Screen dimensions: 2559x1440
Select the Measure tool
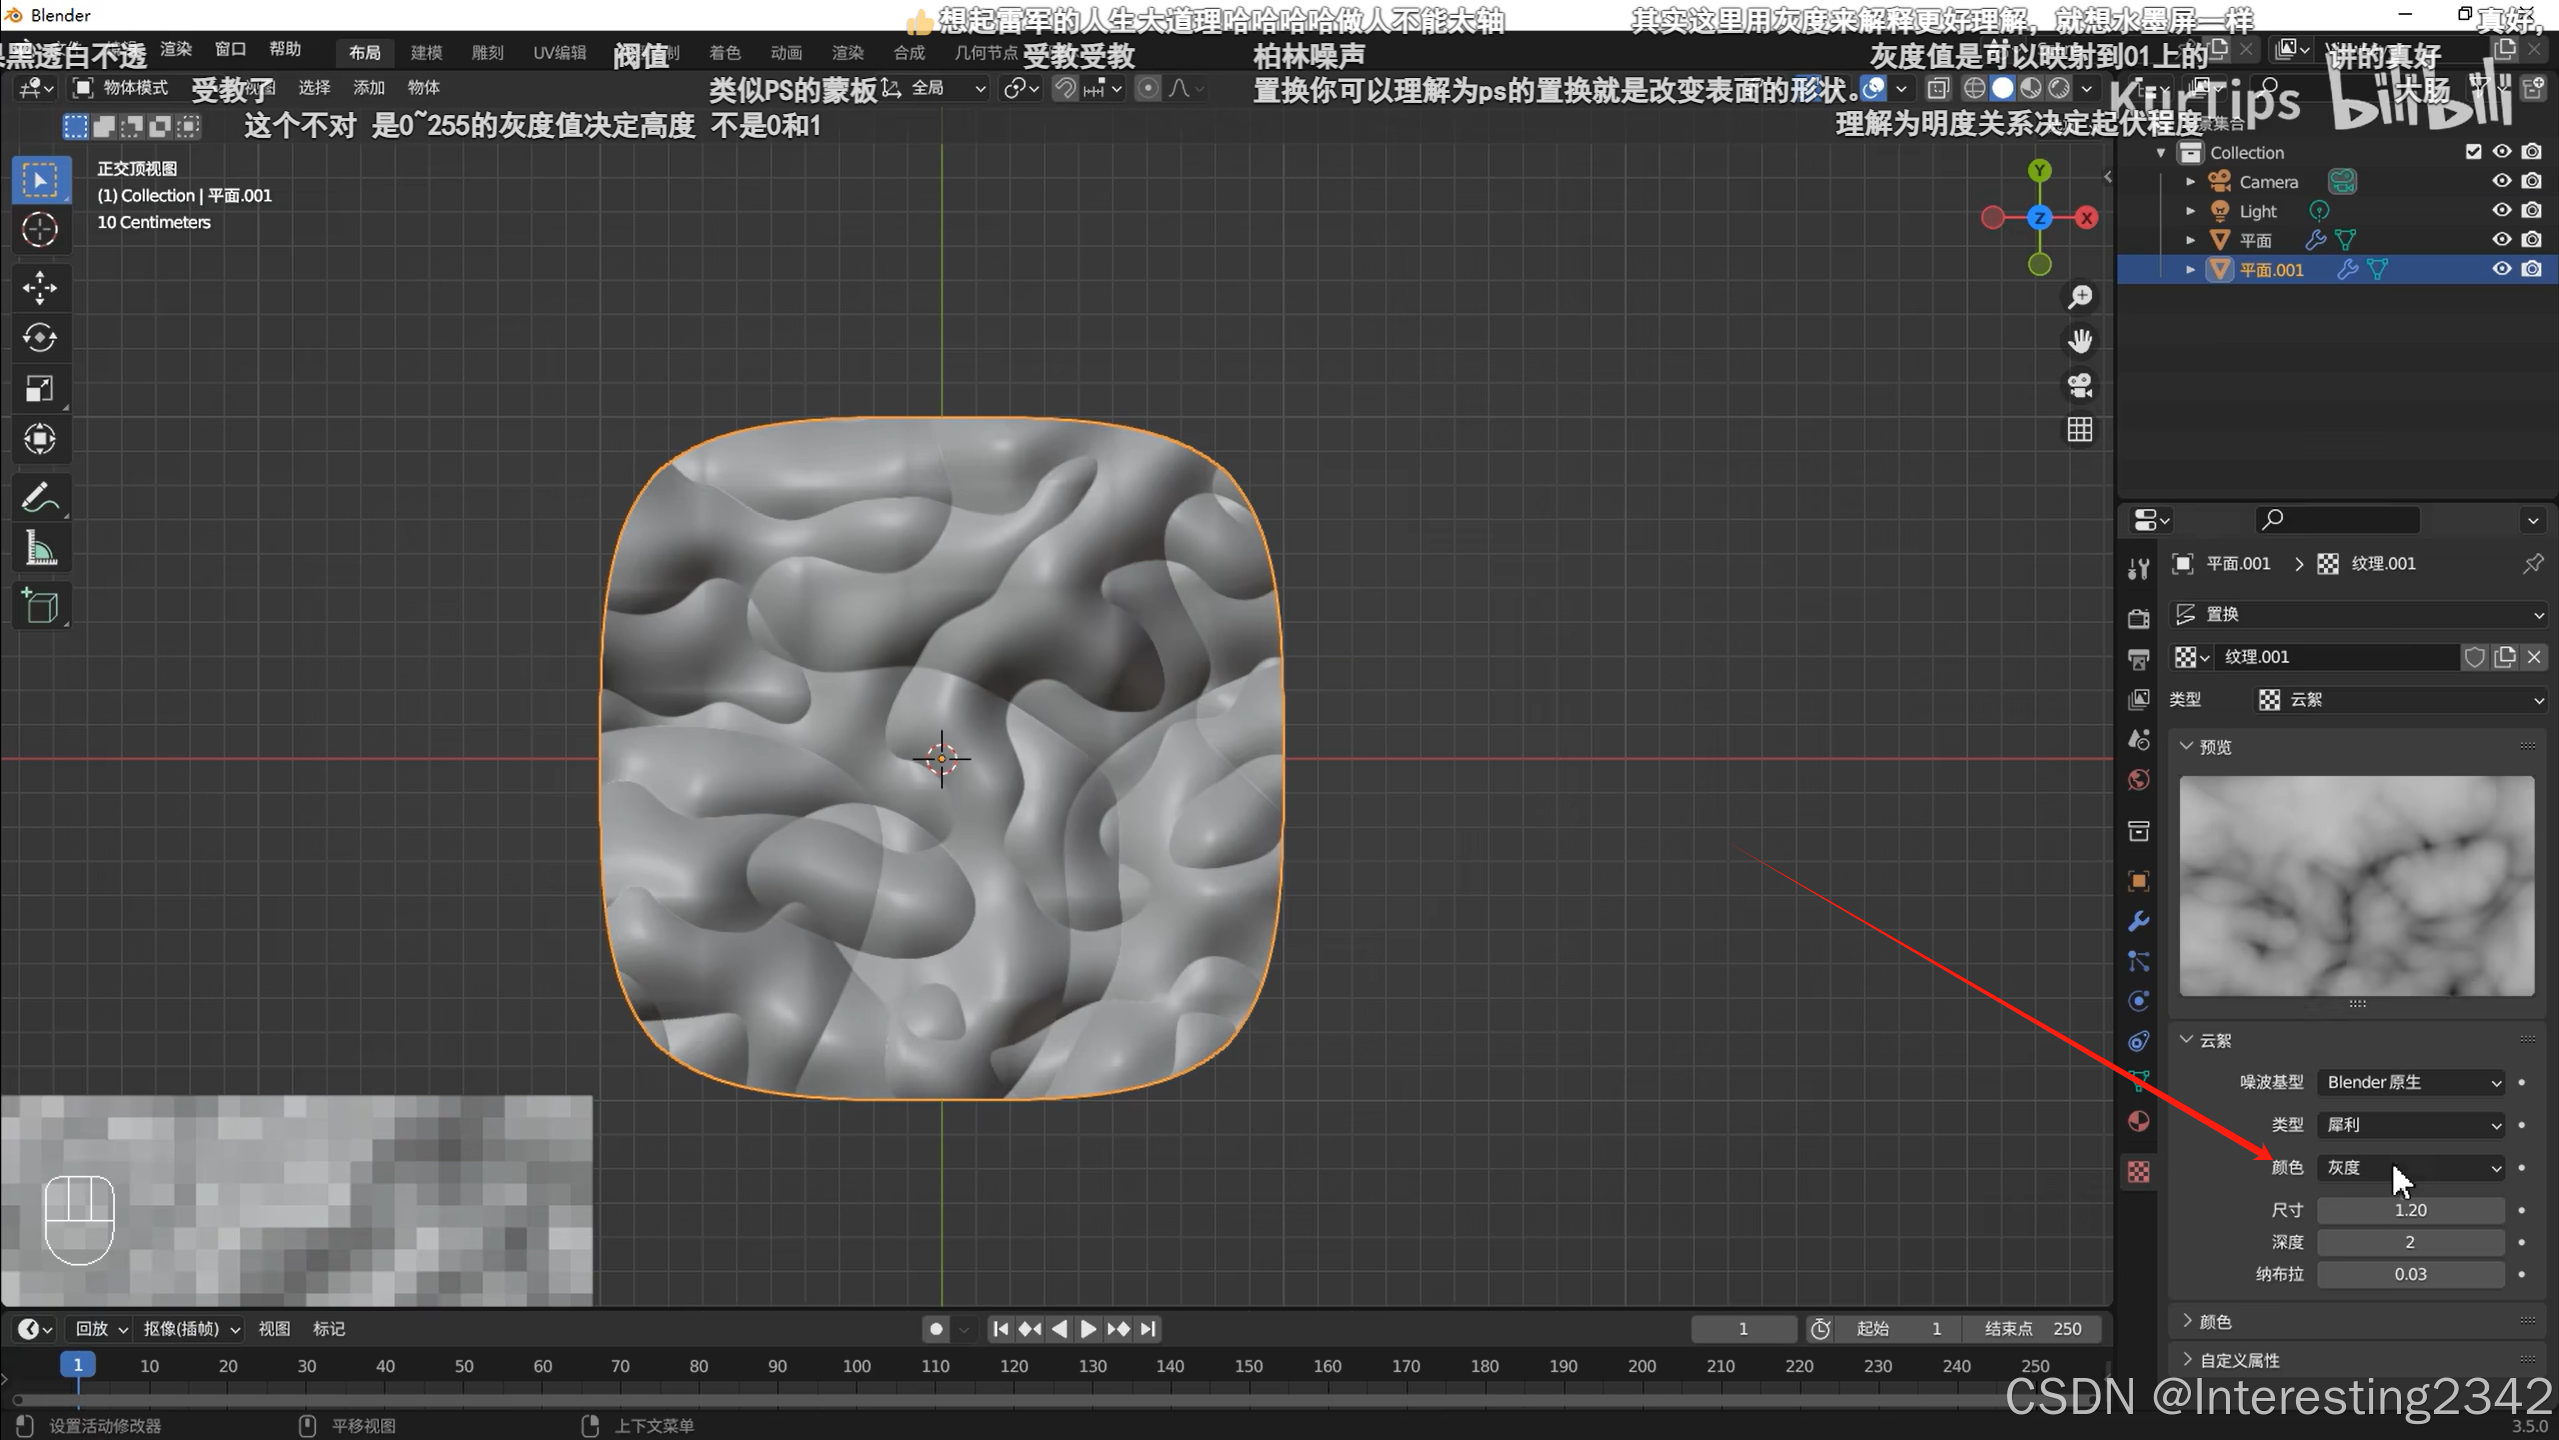[x=40, y=548]
